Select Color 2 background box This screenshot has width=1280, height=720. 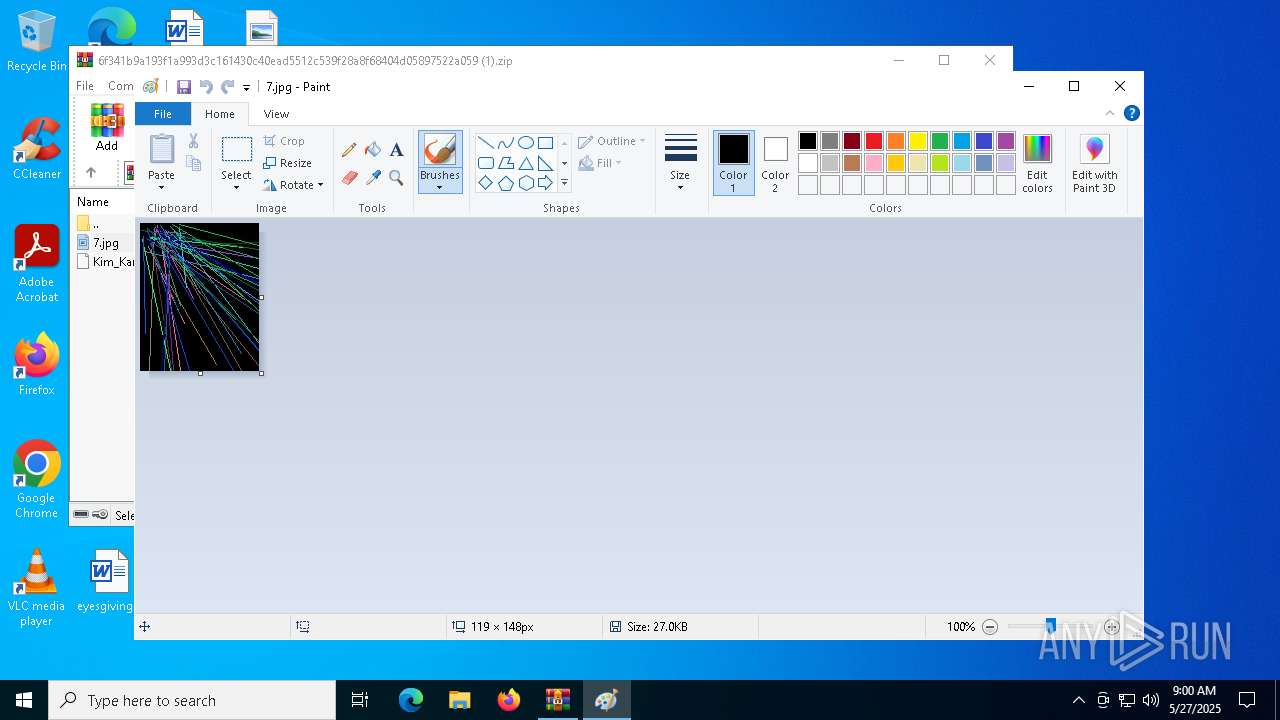click(775, 163)
